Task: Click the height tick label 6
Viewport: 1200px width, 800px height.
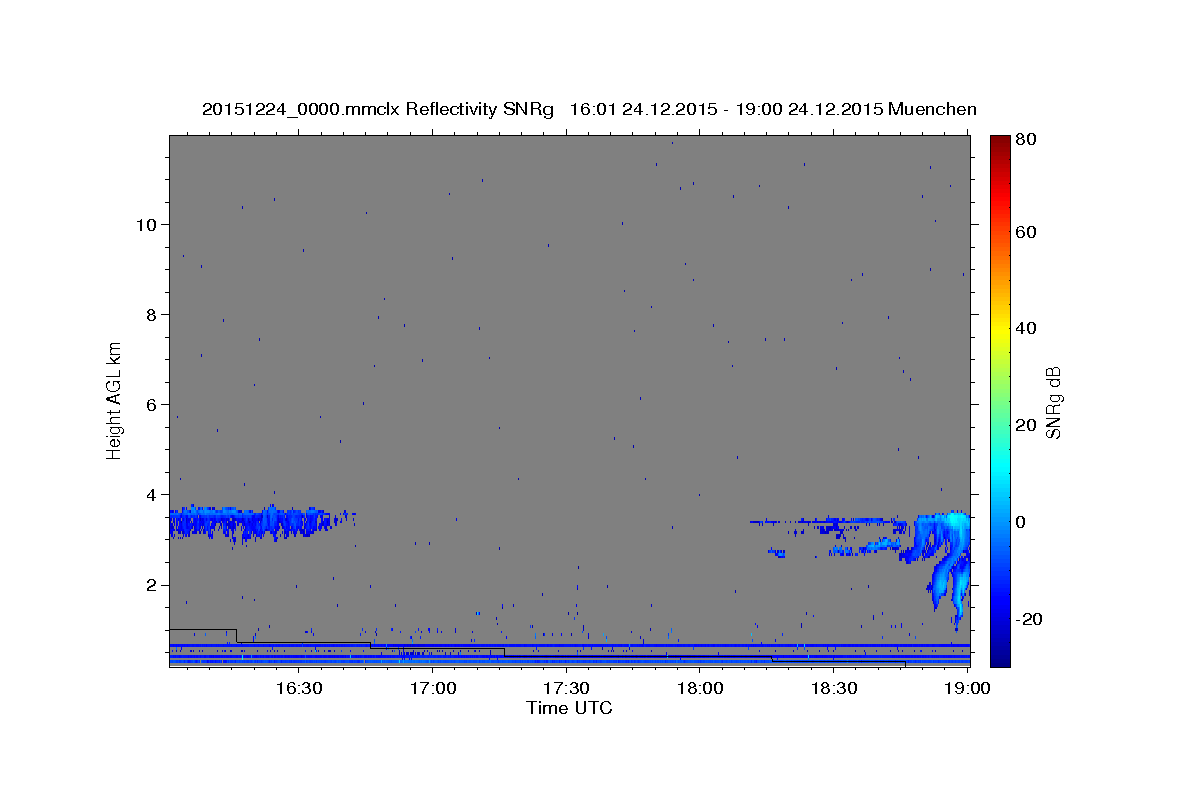Action: pos(150,404)
